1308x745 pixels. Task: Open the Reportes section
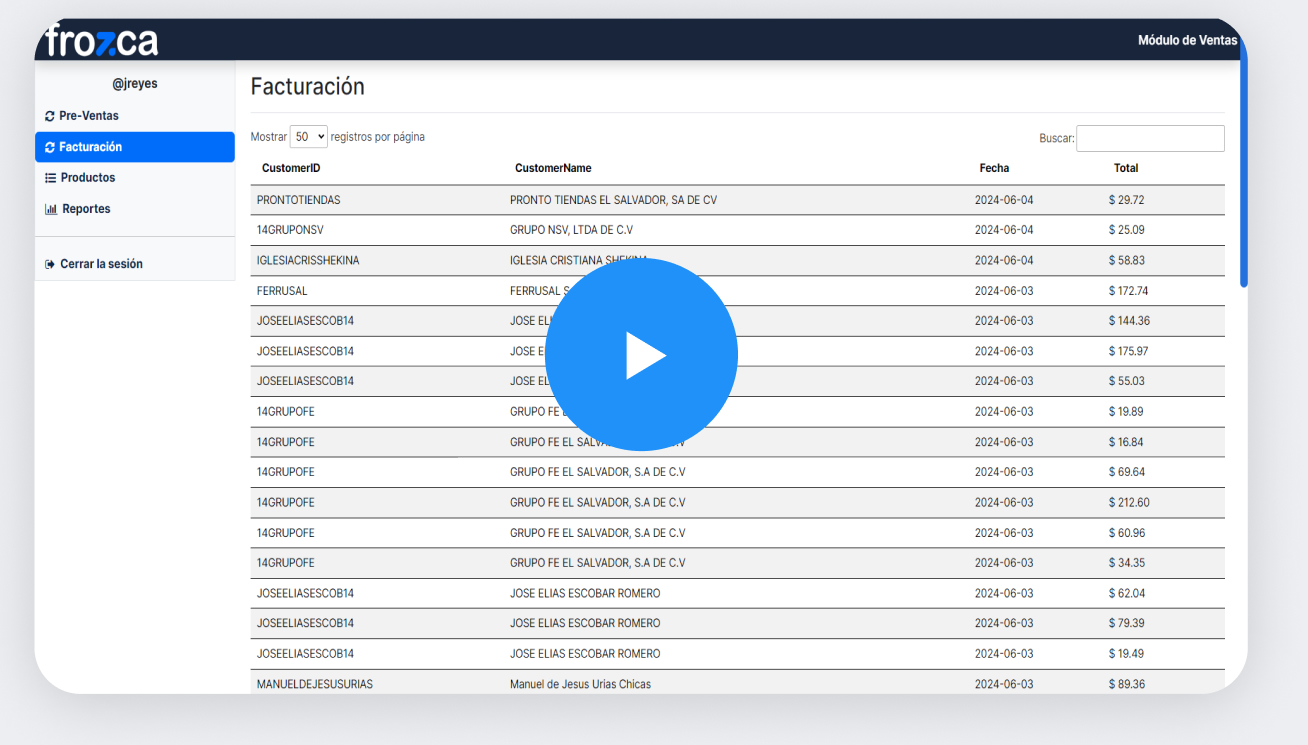[x=86, y=209]
